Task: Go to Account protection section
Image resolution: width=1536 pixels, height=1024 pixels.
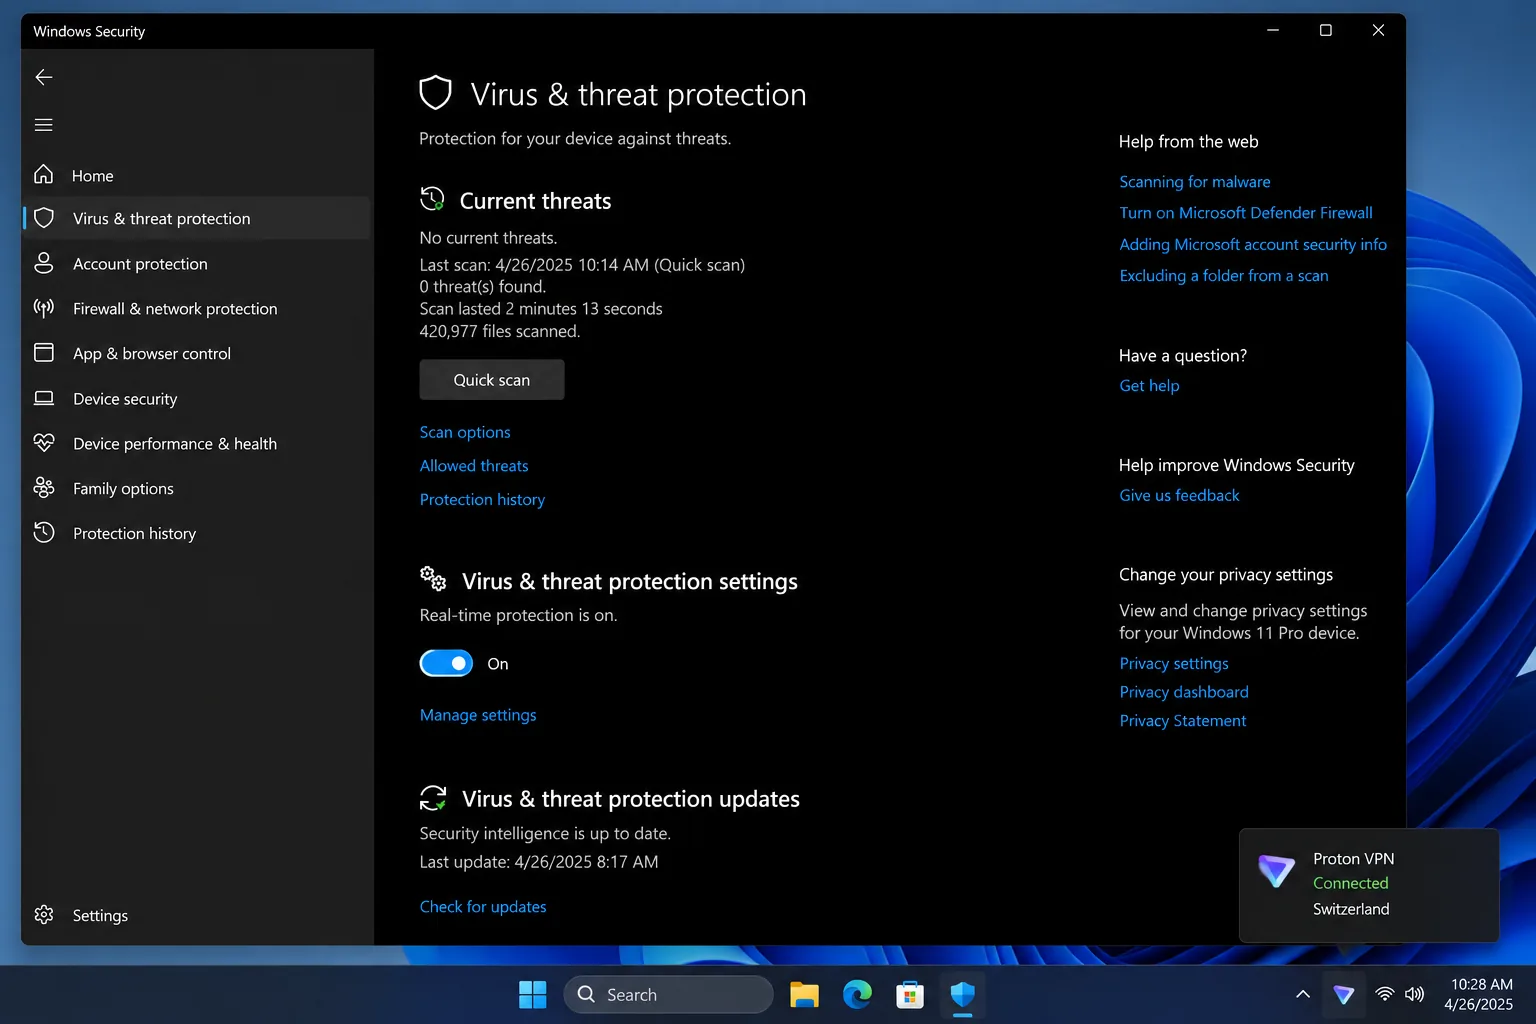Action: [197, 263]
